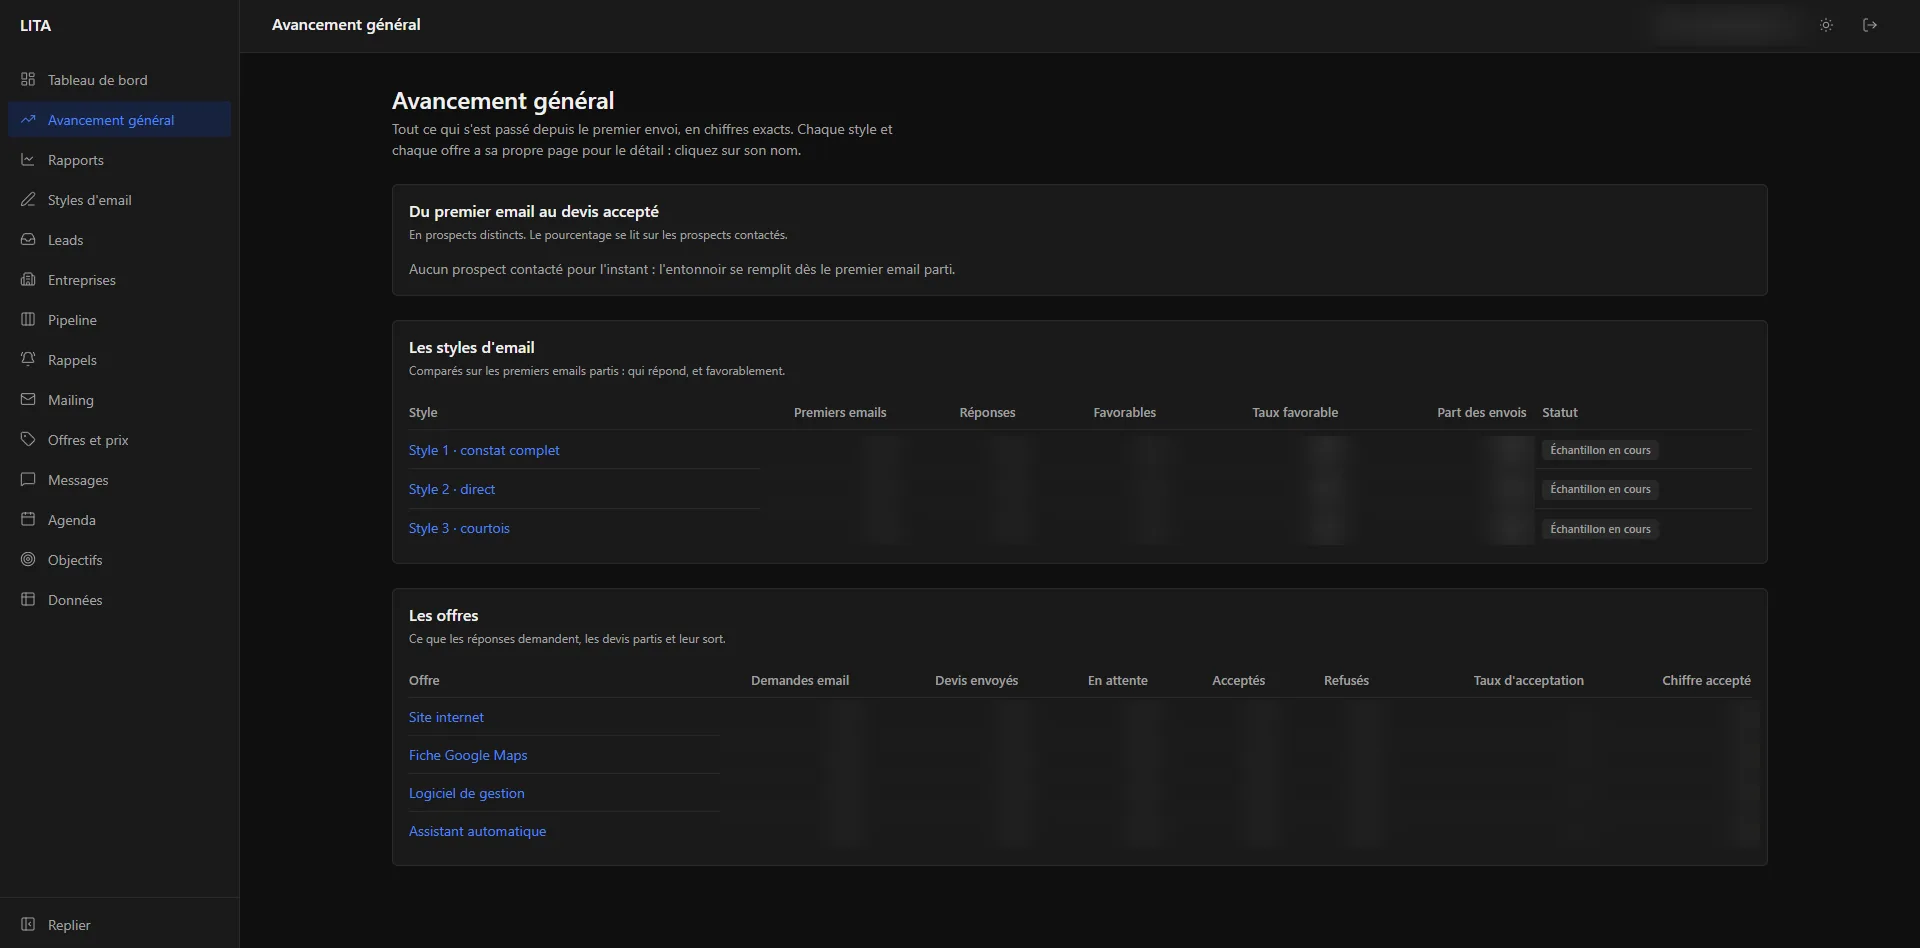Click the Du premier email au devis accepté heading

[x=534, y=212]
